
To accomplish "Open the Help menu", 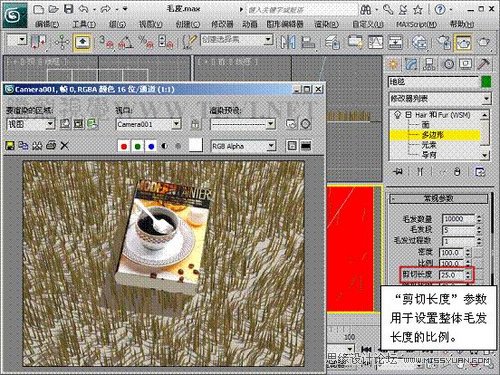I will pos(462,24).
